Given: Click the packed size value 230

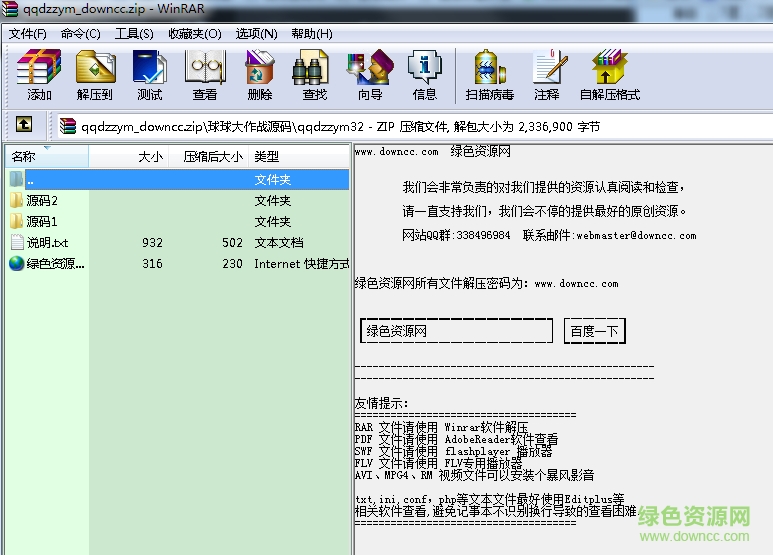Looking at the screenshot, I should 232,264.
